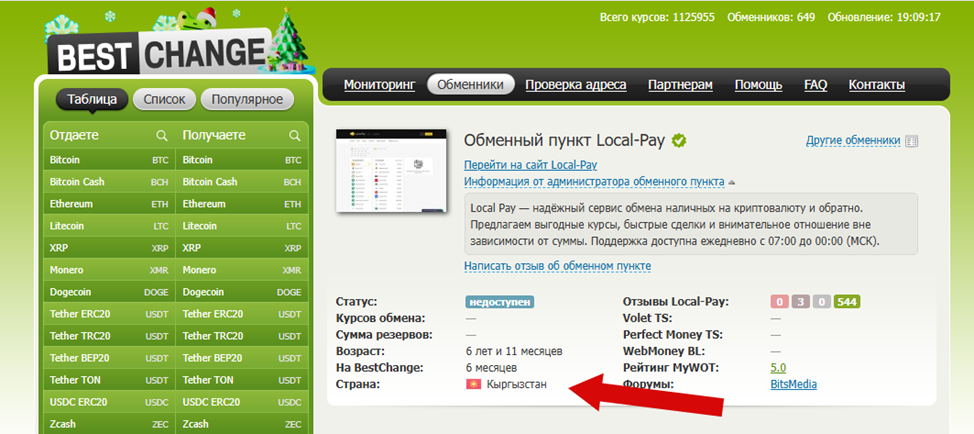The width and height of the screenshot is (974, 434).
Task: Select XRP in the Получаете column
Action: pos(242,248)
